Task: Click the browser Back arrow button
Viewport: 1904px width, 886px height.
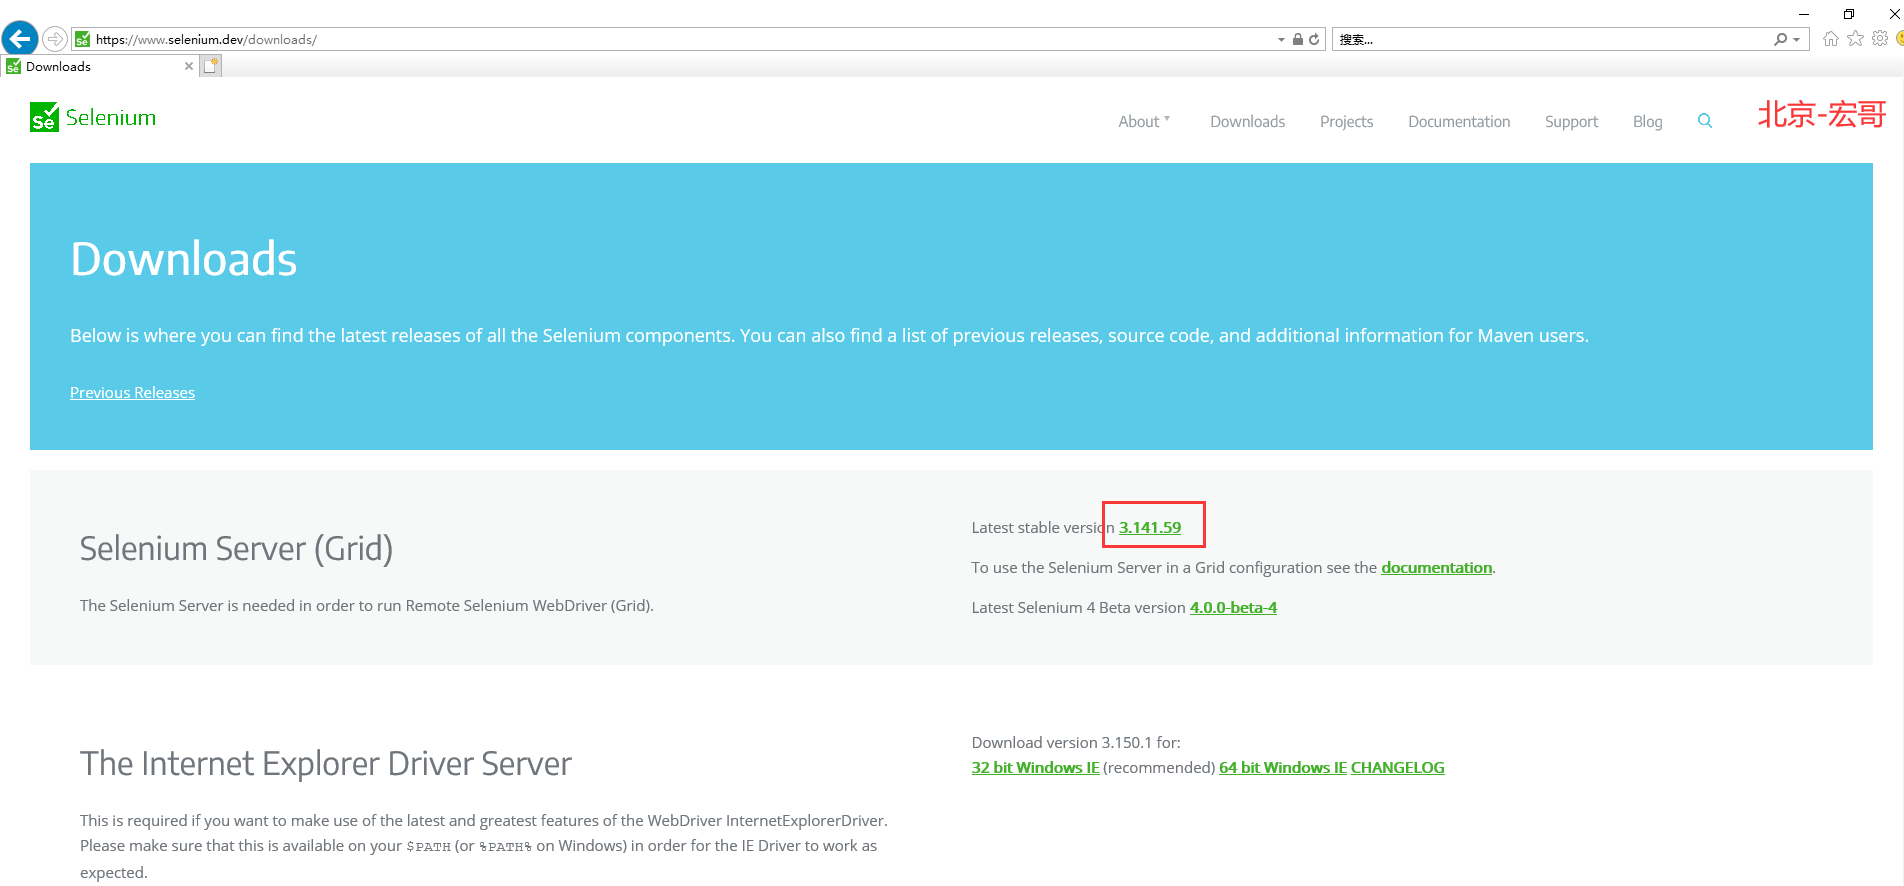Action: point(20,39)
